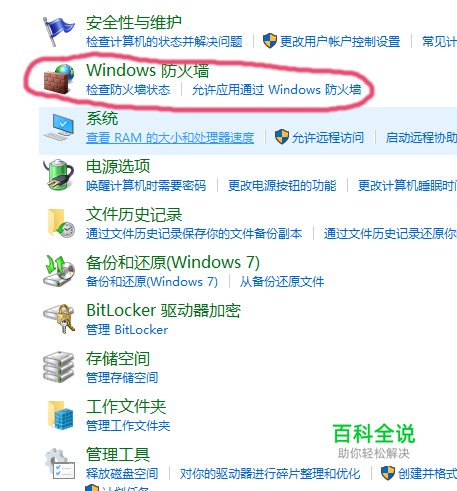
Task: Click the File History folder clock icon
Action: point(61,223)
